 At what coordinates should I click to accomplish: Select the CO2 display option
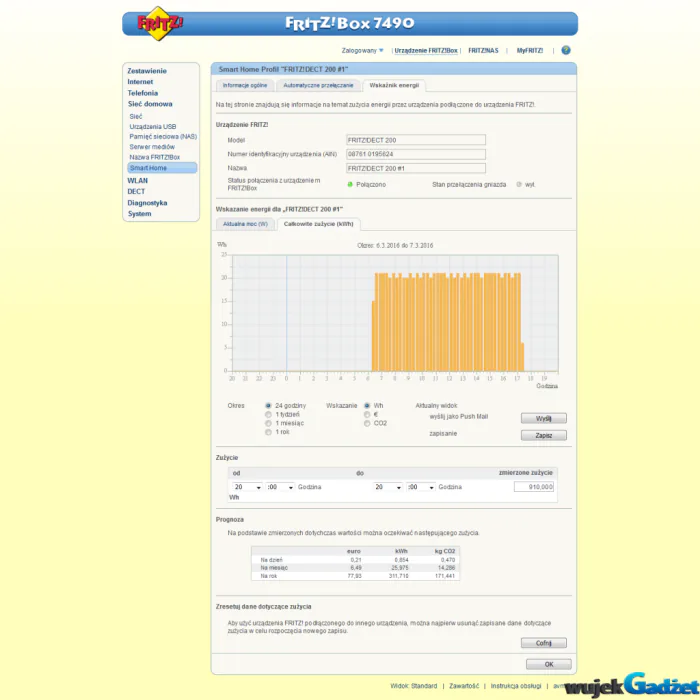(x=367, y=423)
